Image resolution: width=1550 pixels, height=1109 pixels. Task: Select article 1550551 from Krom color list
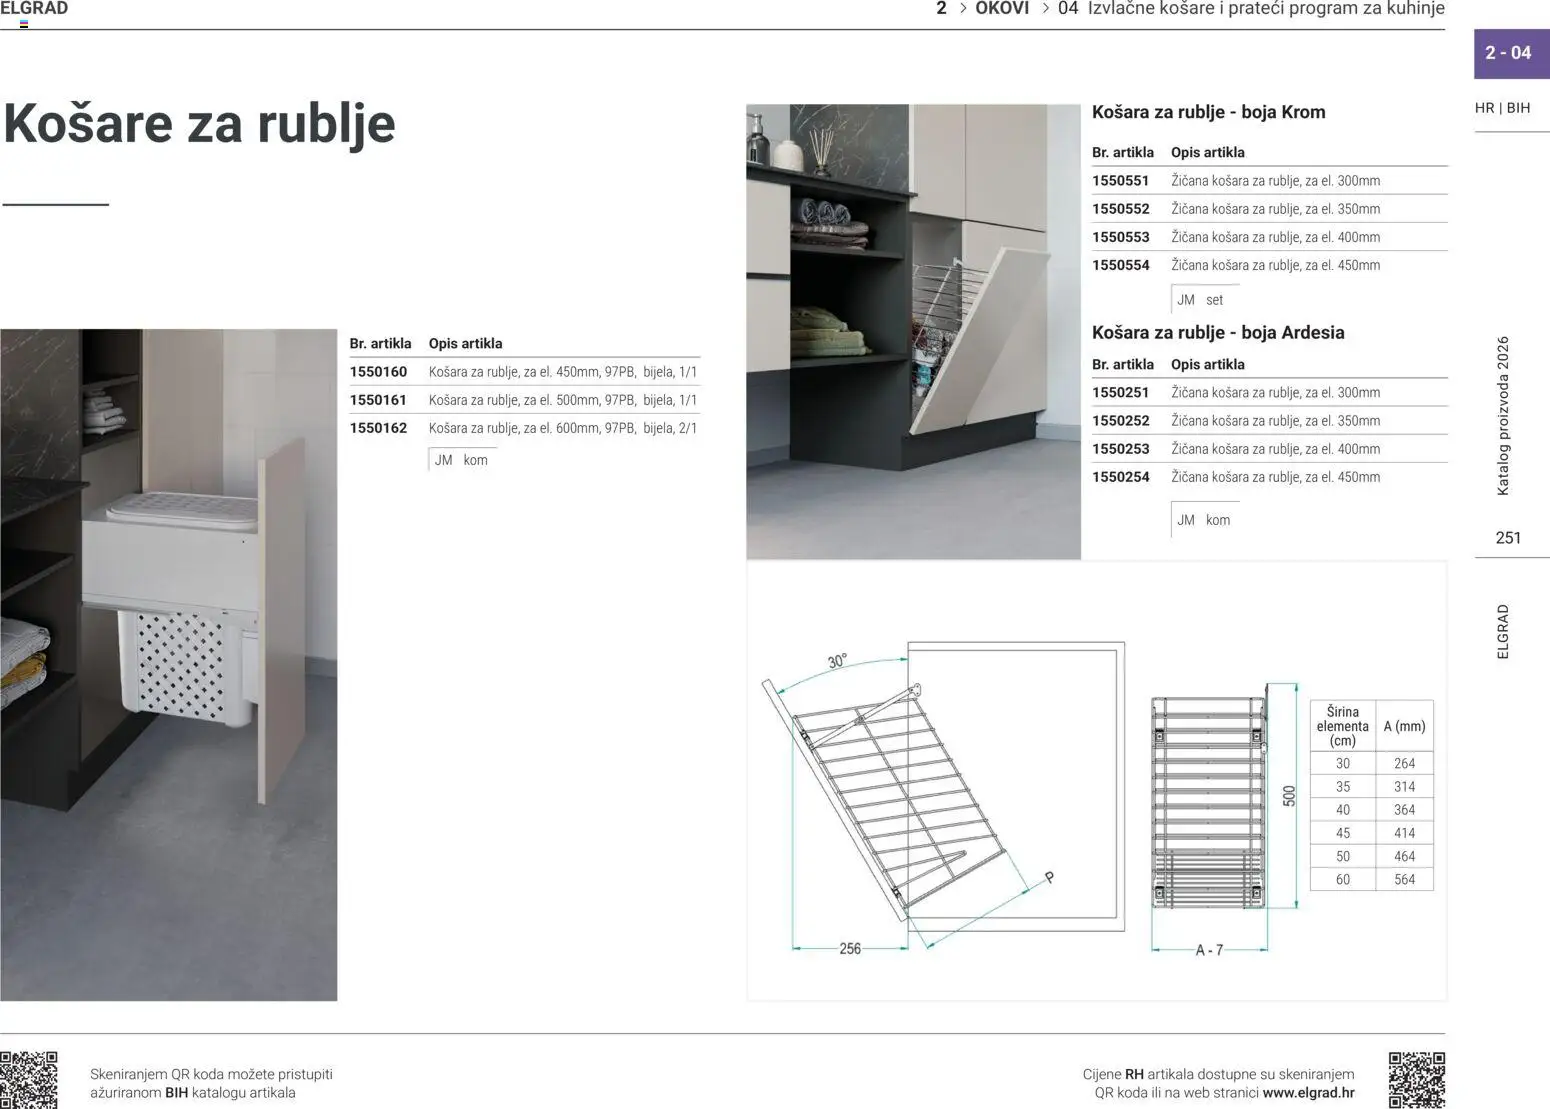(1120, 181)
